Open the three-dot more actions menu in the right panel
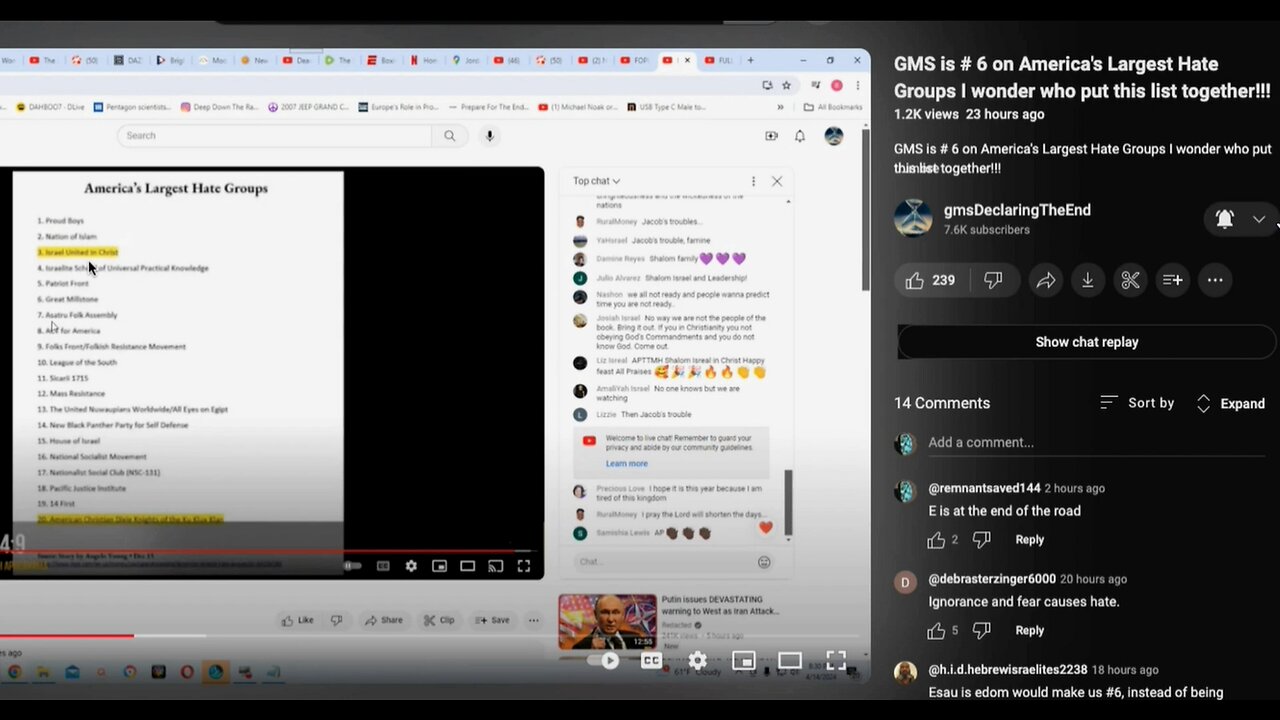This screenshot has width=1280, height=720. pyautogui.click(x=1215, y=281)
